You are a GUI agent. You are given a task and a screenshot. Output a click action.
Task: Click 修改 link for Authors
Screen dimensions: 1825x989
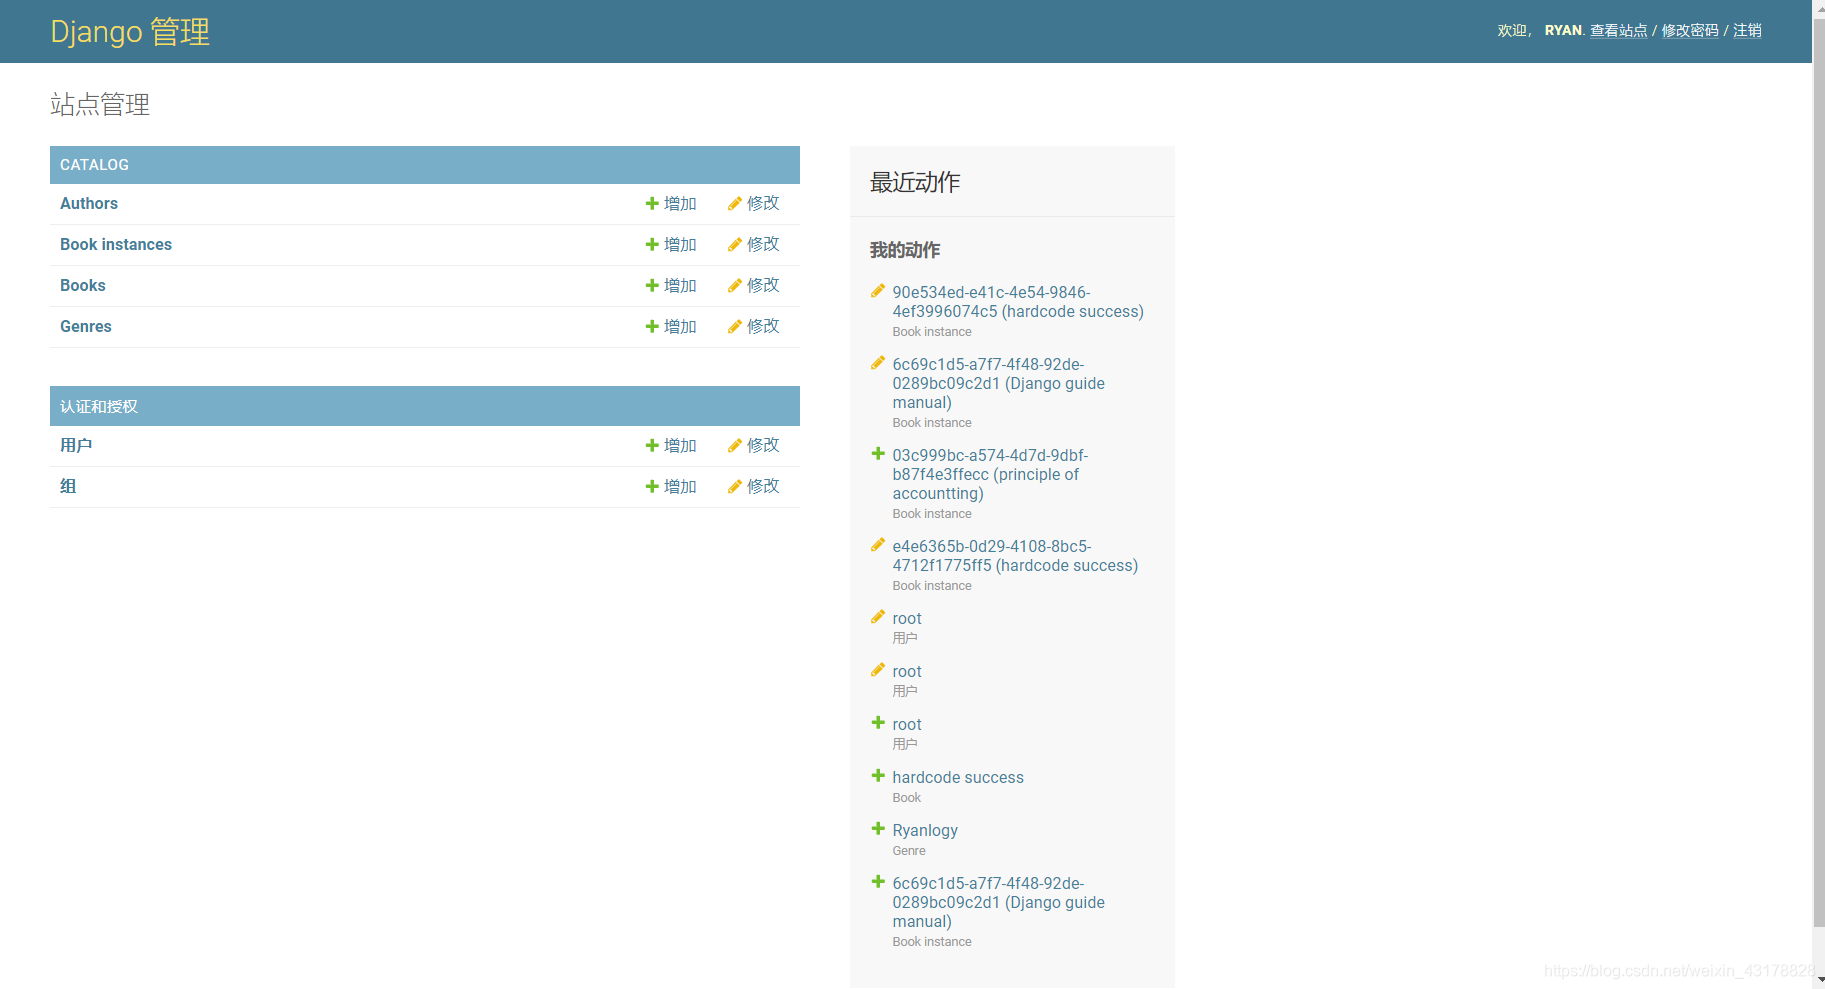[763, 203]
